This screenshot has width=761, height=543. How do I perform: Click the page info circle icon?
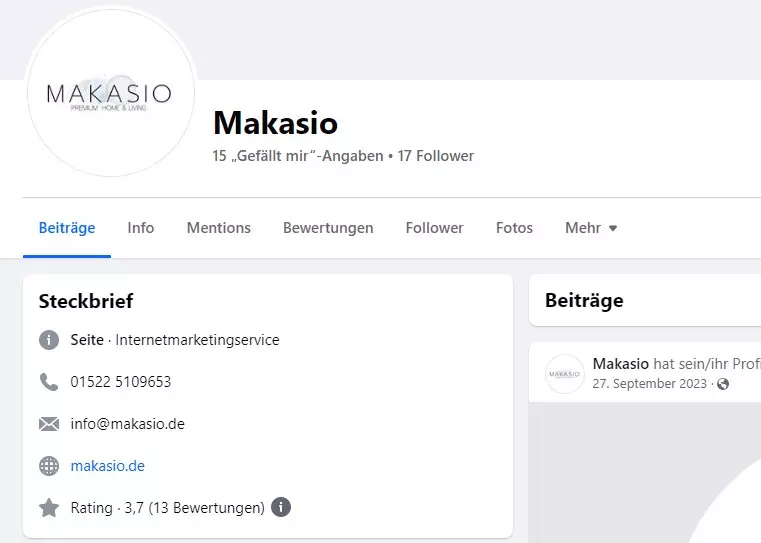[49, 340]
